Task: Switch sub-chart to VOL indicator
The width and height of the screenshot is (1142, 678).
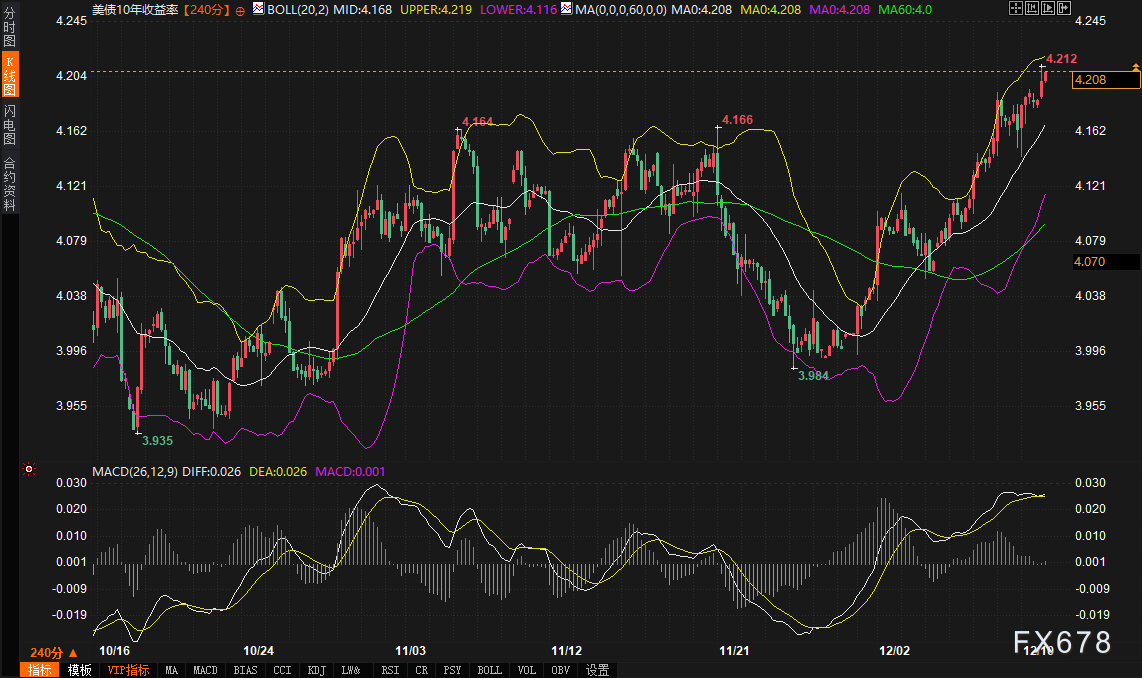Action: point(528,670)
